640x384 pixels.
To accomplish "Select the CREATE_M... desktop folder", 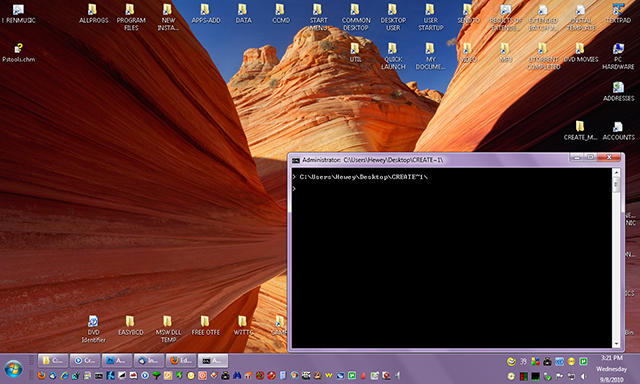I will (x=580, y=130).
